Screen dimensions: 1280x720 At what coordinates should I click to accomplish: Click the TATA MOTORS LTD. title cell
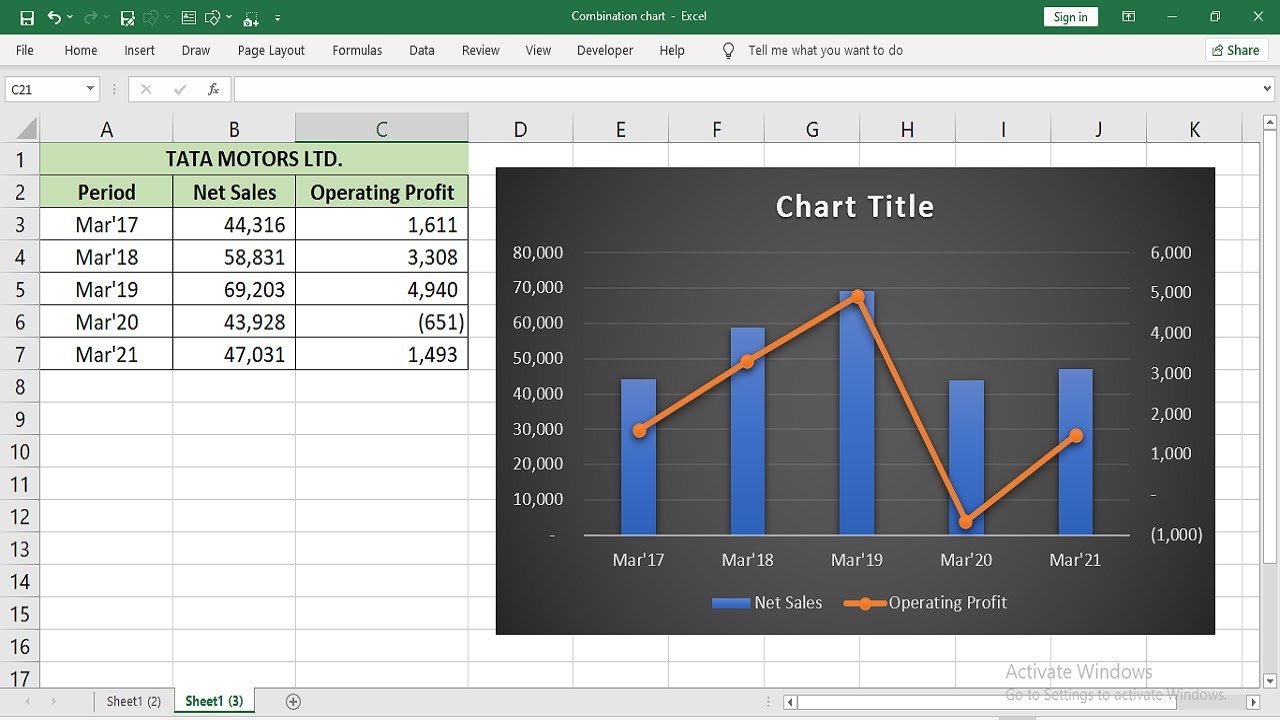pos(254,159)
